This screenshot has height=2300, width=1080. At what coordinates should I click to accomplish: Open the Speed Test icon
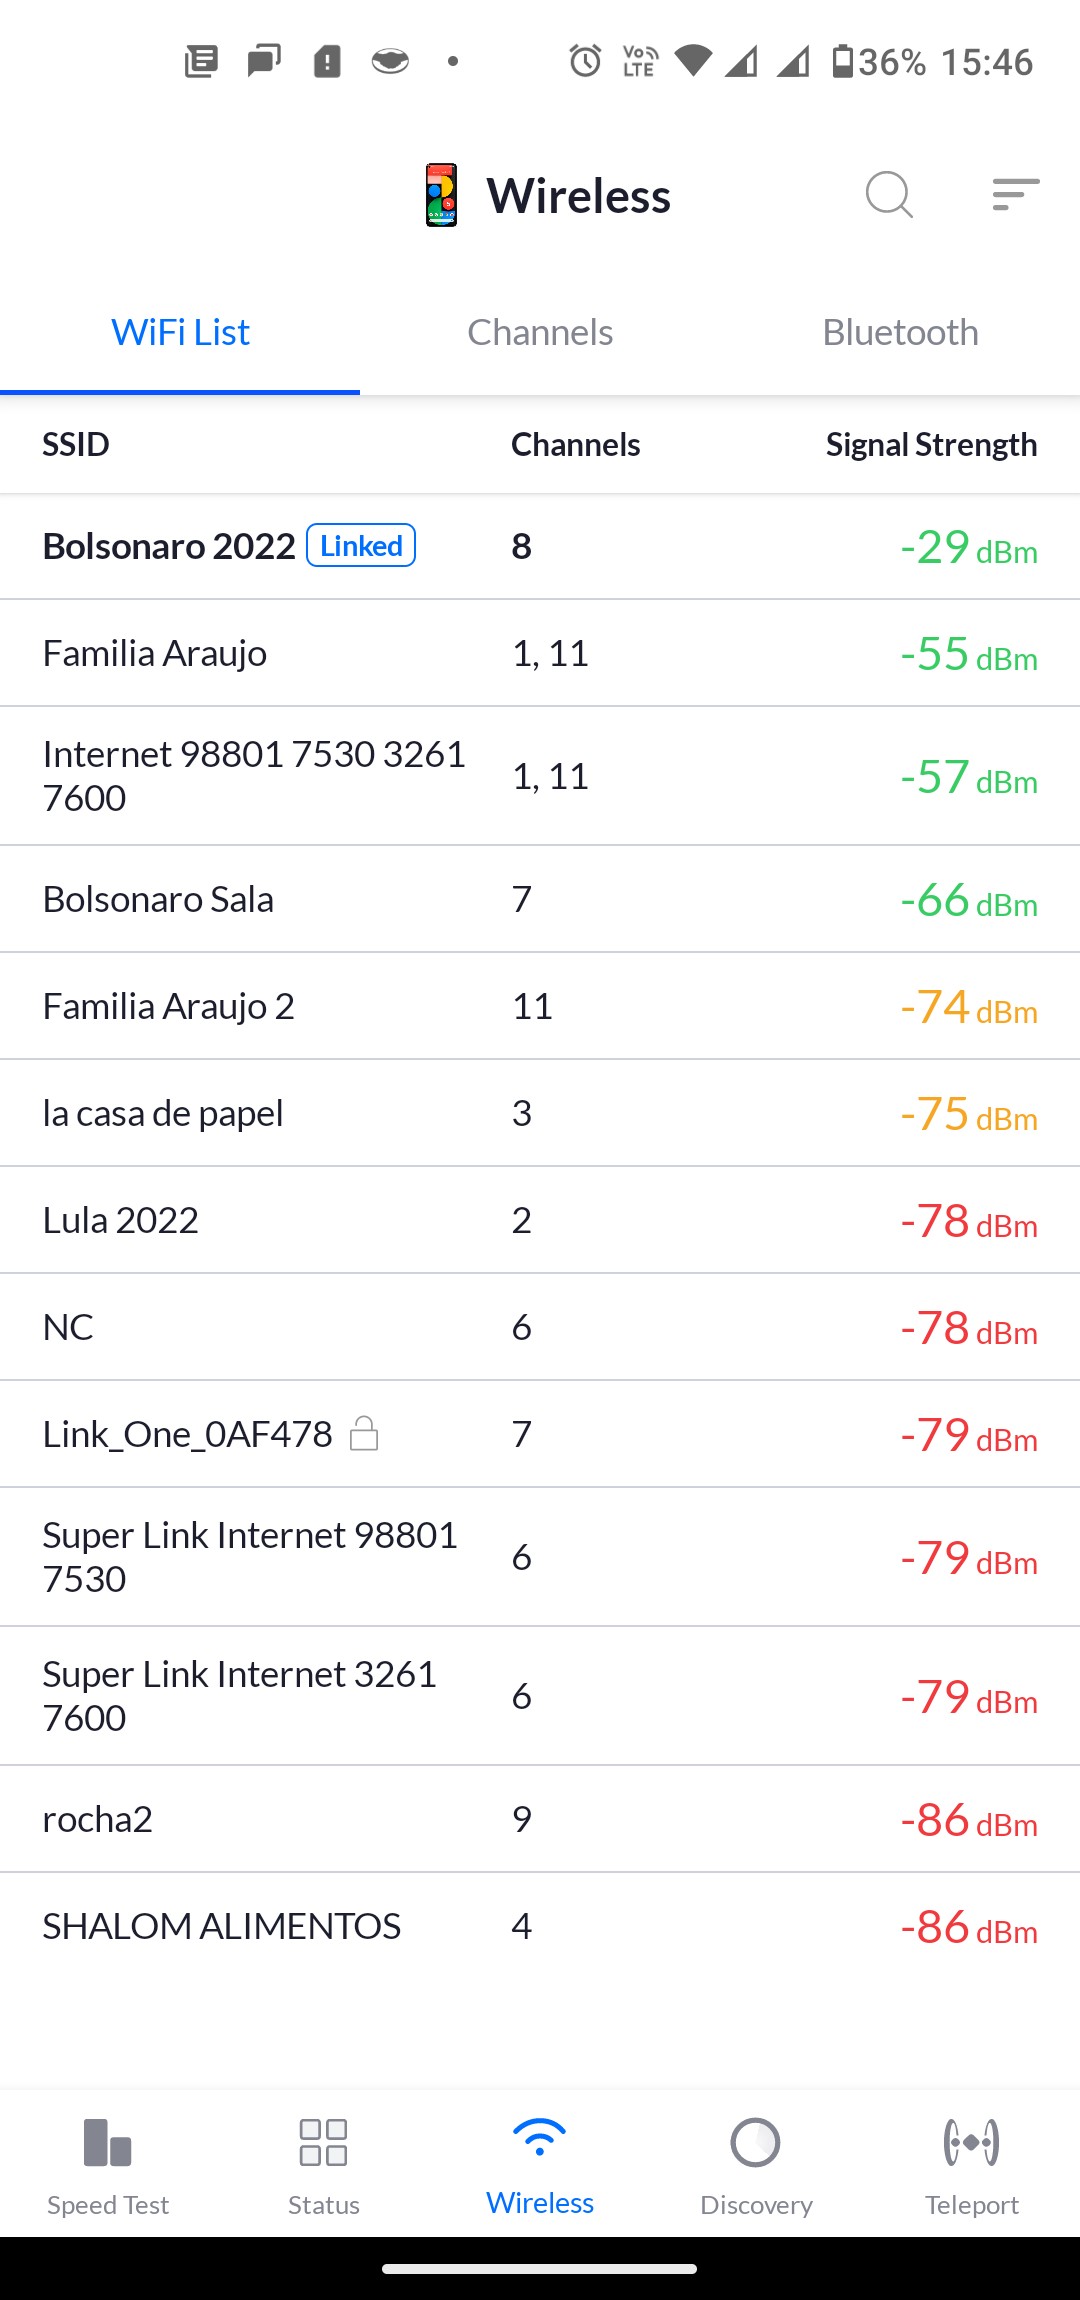(x=108, y=2143)
